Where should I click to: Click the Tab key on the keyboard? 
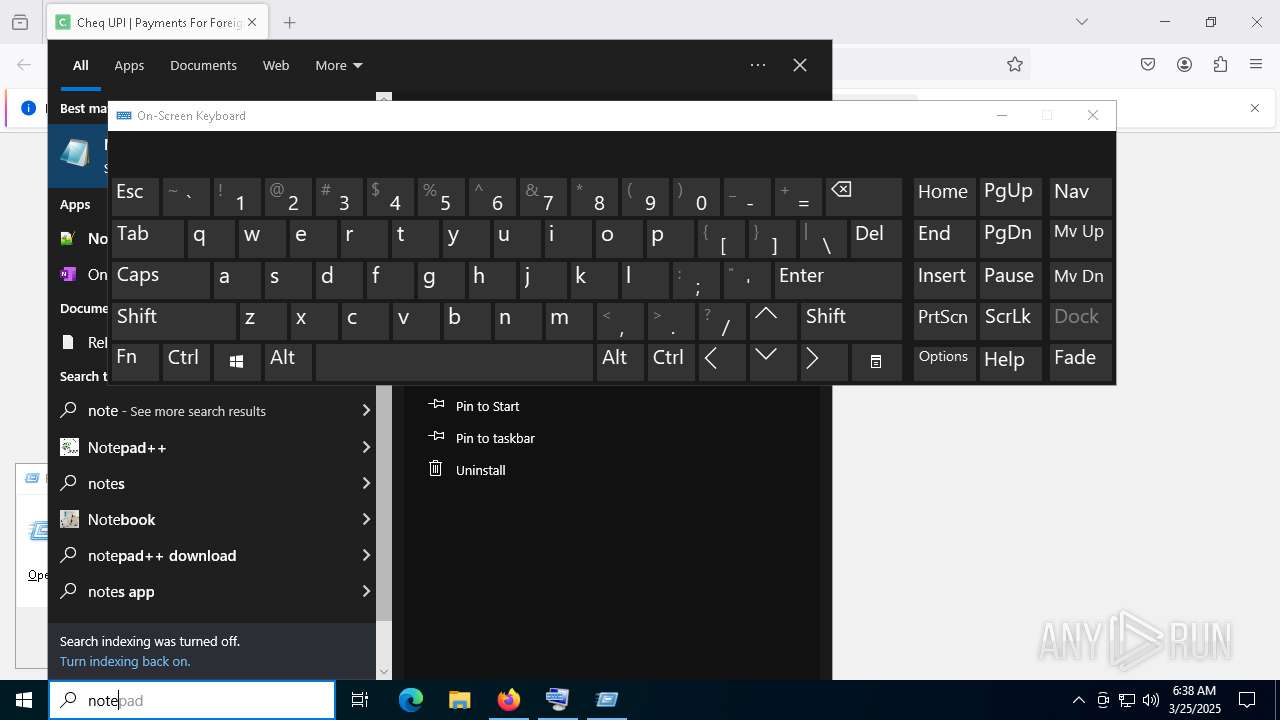point(147,239)
